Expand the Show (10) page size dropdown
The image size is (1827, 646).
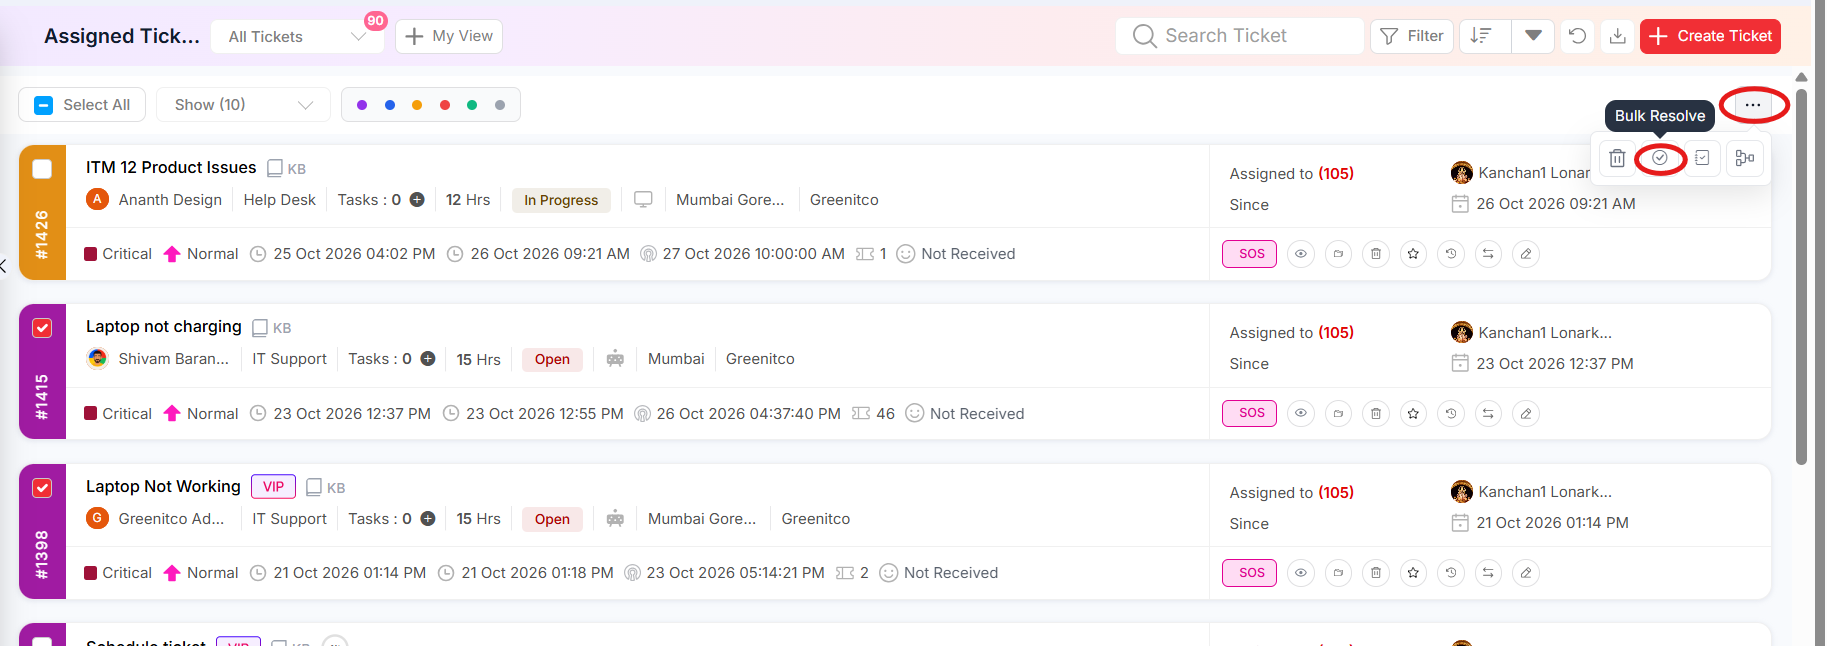(243, 105)
